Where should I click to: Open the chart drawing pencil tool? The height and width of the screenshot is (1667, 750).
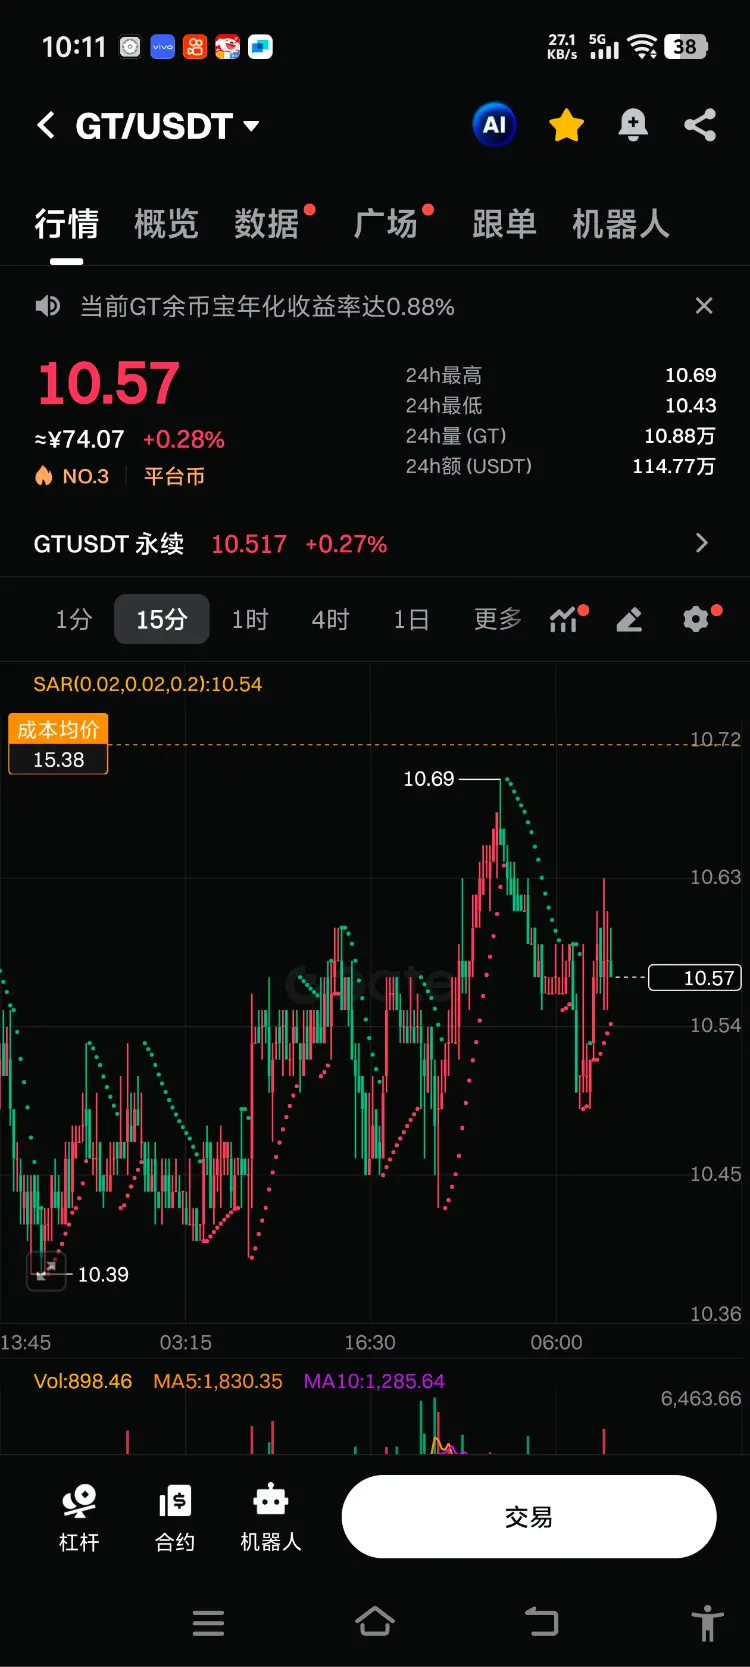[629, 620]
